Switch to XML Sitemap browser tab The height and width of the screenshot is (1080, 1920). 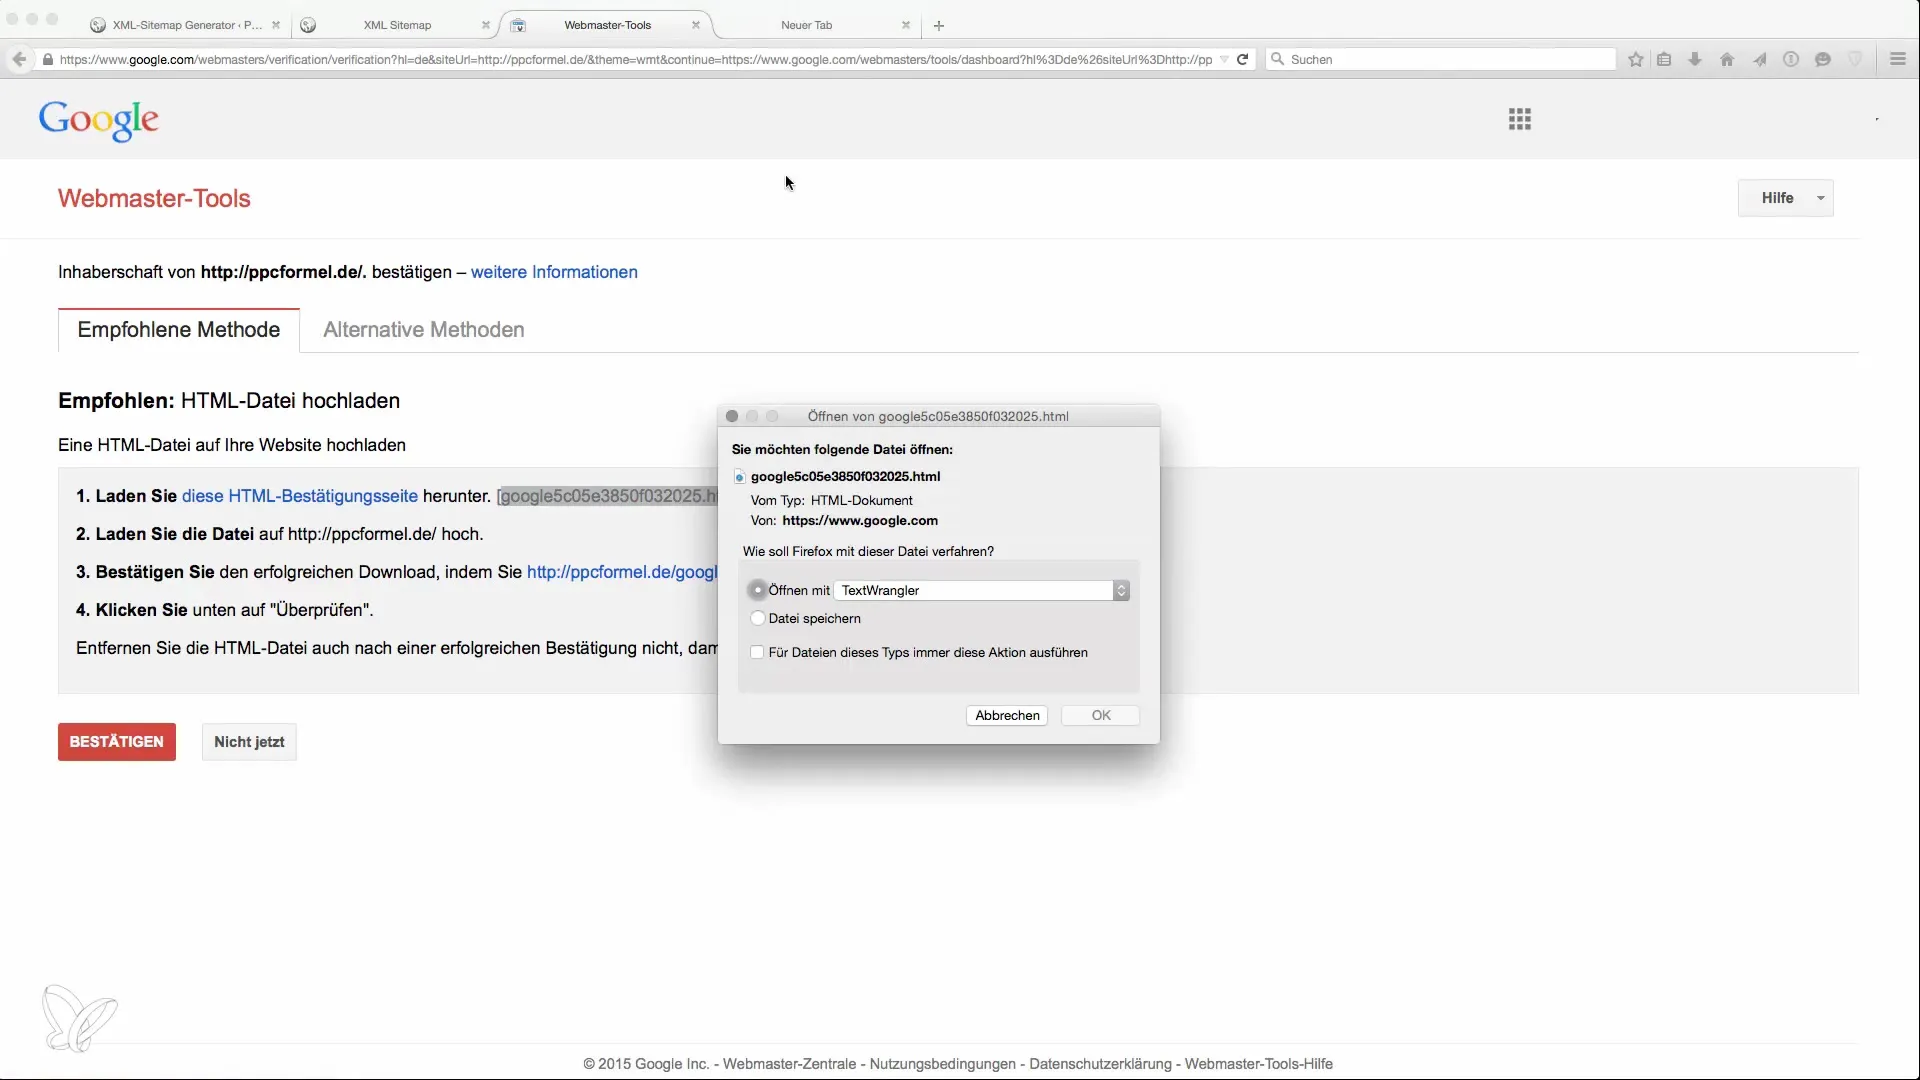(x=397, y=25)
